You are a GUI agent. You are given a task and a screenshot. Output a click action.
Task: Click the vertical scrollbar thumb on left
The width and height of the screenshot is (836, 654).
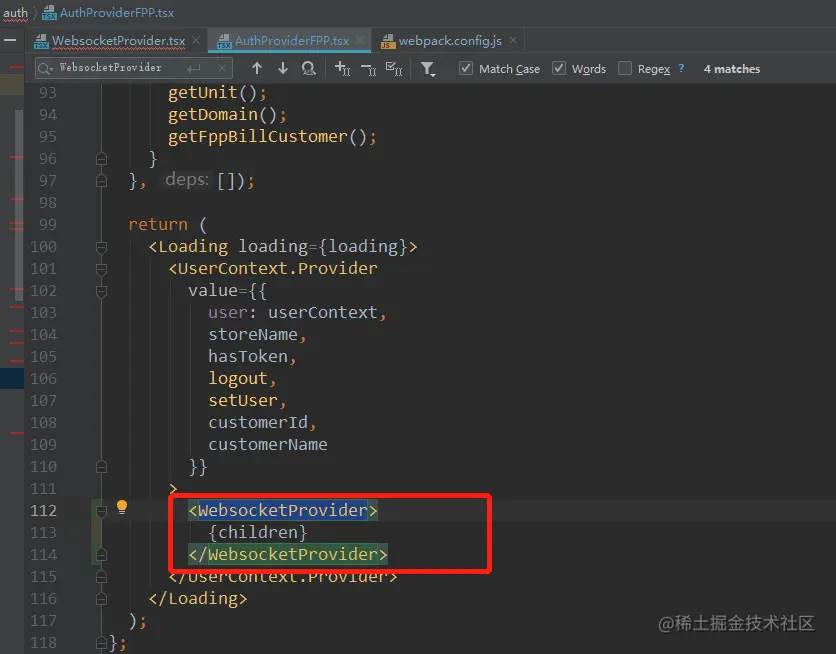click(x=19, y=205)
